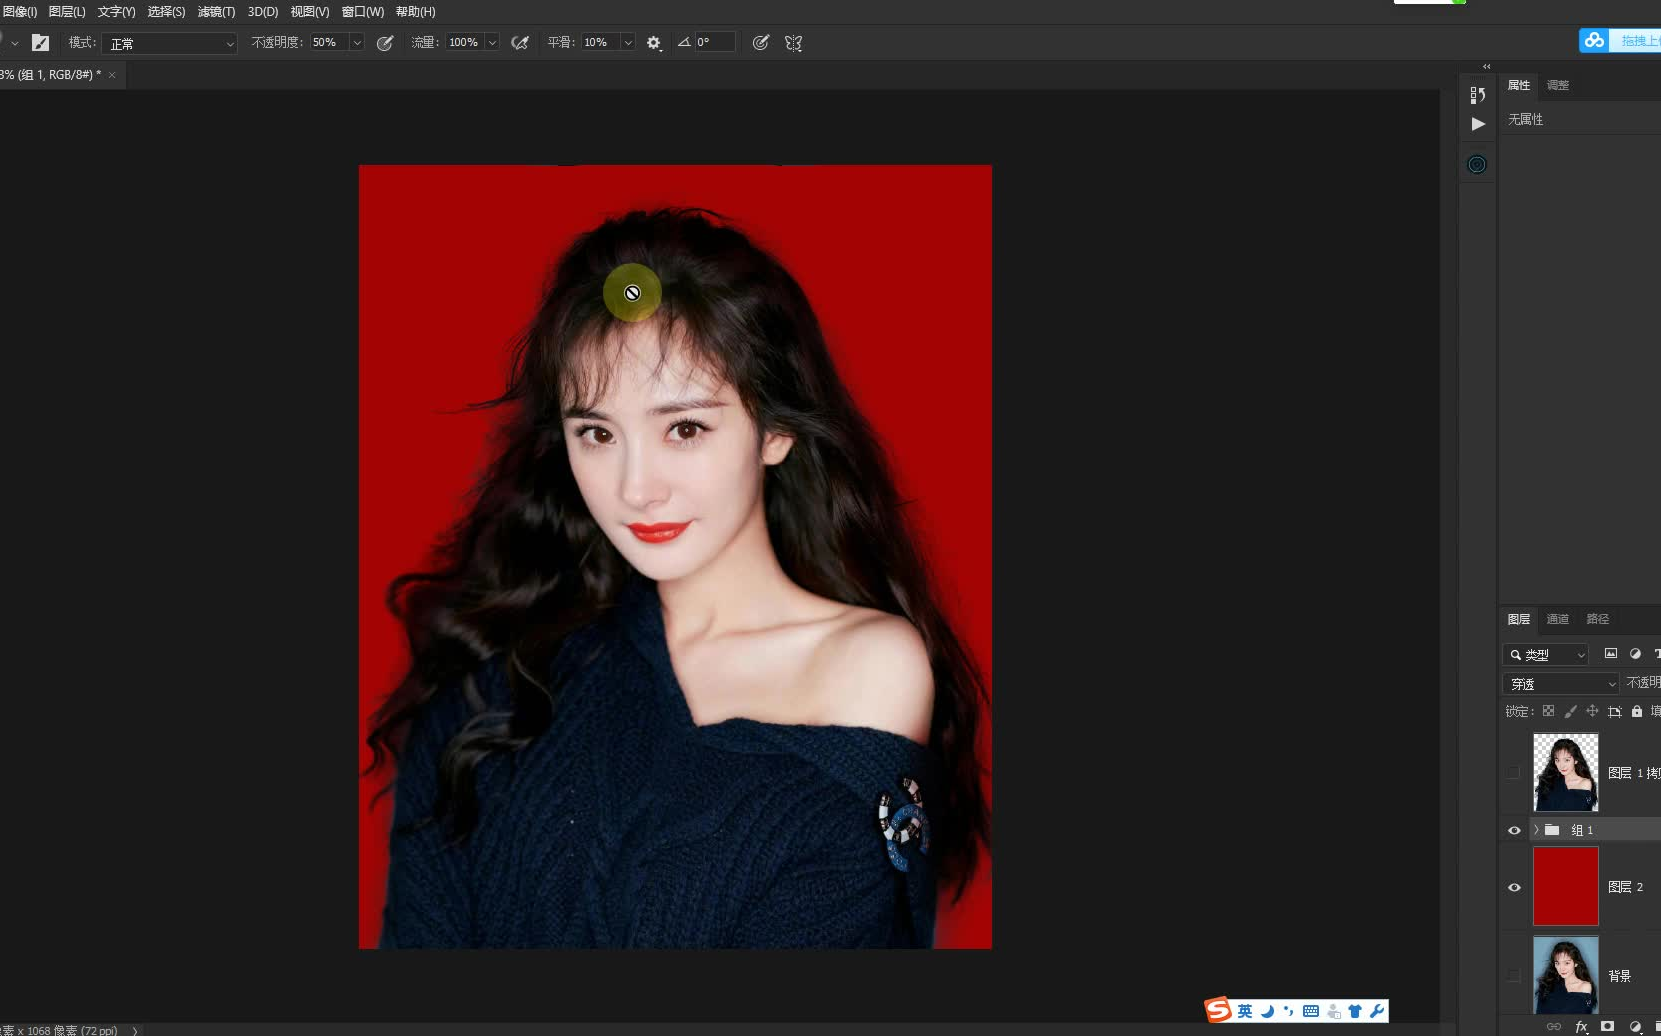Enable tablet pressure control for opacity
This screenshot has width=1661, height=1036.
[x=385, y=42]
